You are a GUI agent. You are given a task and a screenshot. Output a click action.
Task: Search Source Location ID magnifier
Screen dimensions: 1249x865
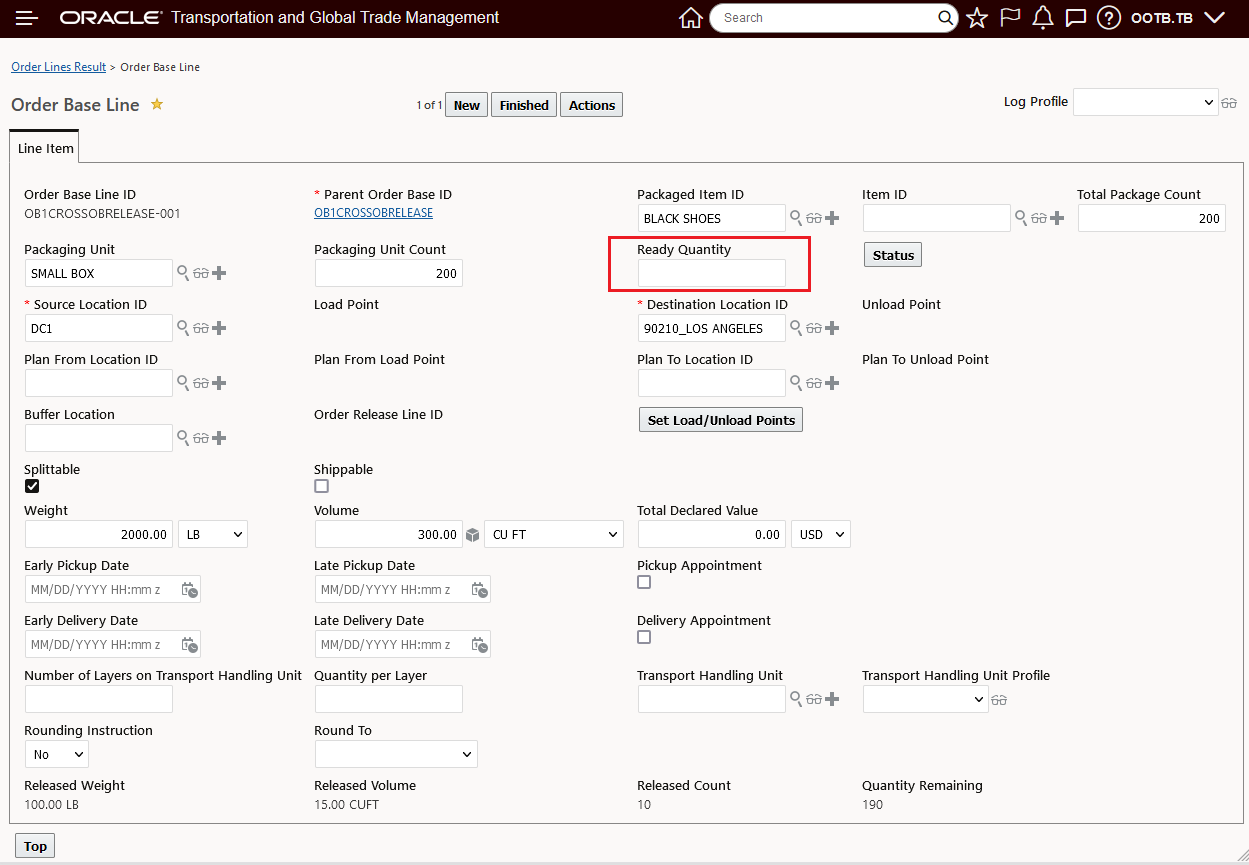(183, 328)
